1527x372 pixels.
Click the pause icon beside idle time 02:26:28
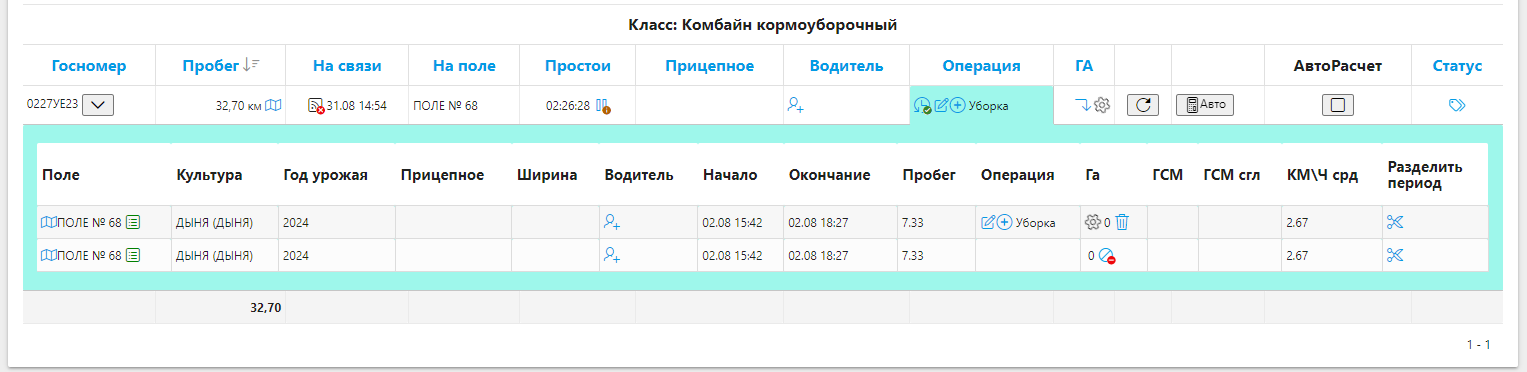603,105
